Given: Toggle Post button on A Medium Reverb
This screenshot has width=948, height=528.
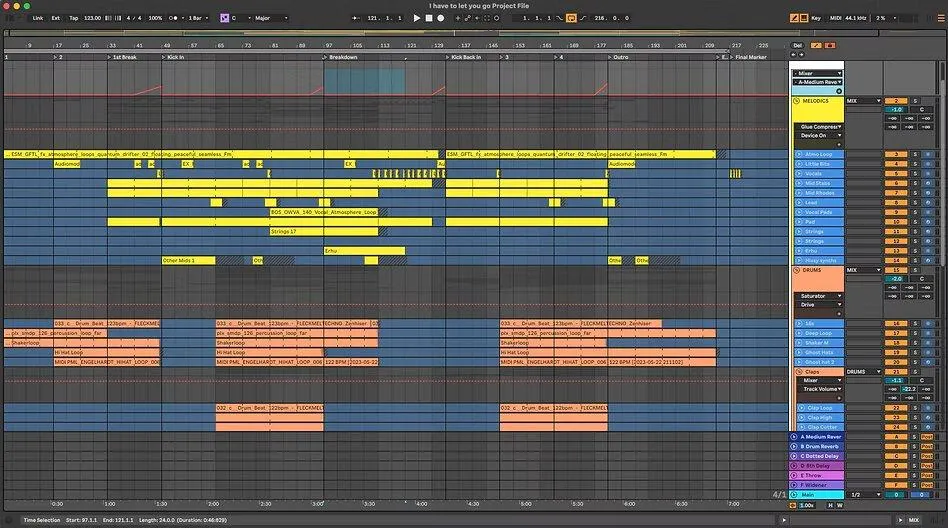Looking at the screenshot, I should click(927, 437).
